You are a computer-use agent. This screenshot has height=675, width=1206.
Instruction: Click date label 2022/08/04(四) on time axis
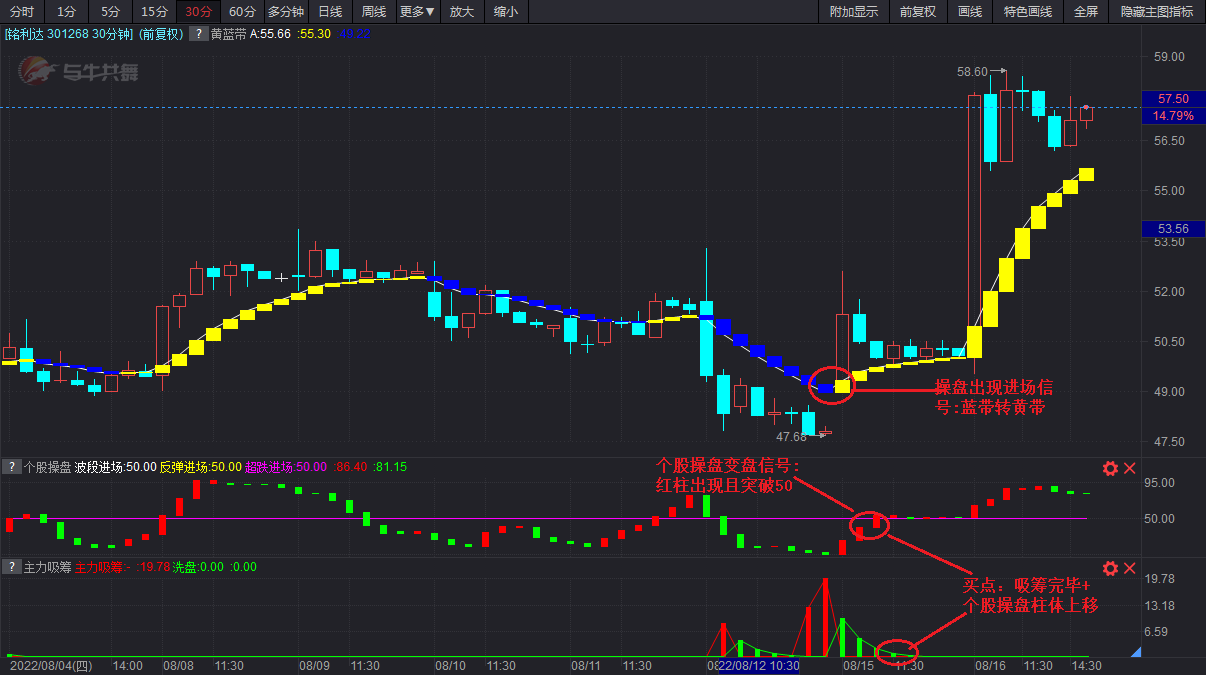click(50, 665)
